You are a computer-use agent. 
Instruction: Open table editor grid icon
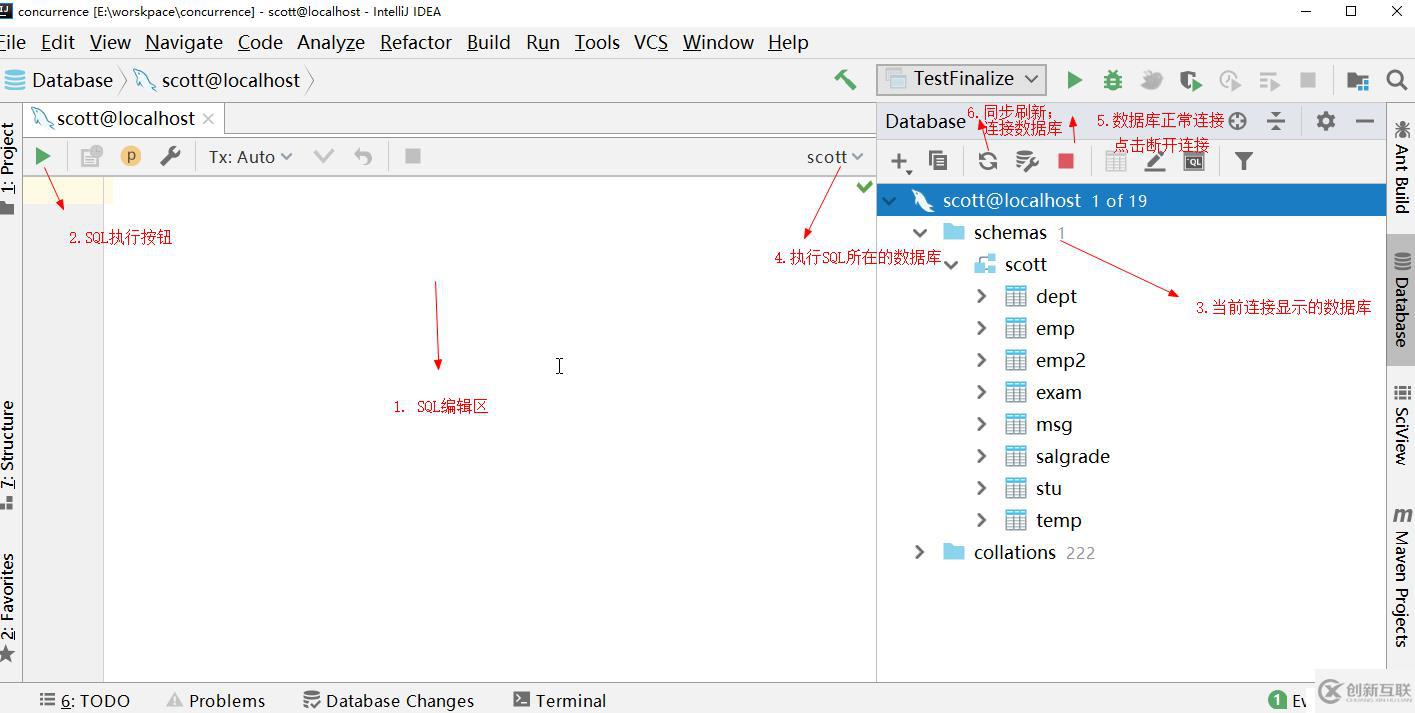tap(1116, 161)
